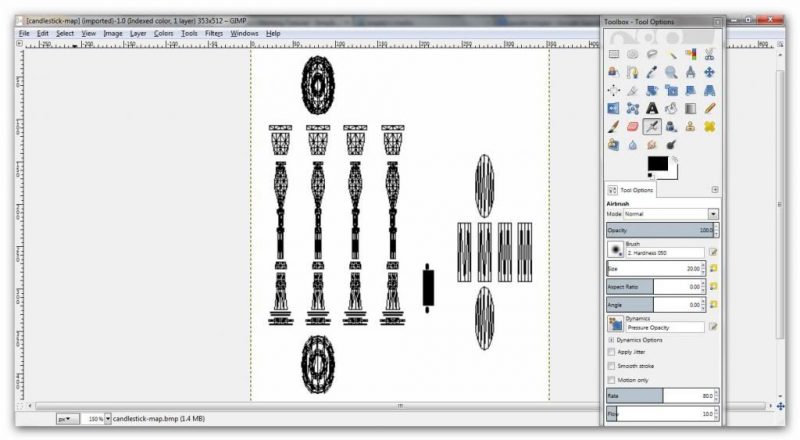The image size is (800, 440).
Task: Tick the Motion only checkbox
Action: coord(612,380)
